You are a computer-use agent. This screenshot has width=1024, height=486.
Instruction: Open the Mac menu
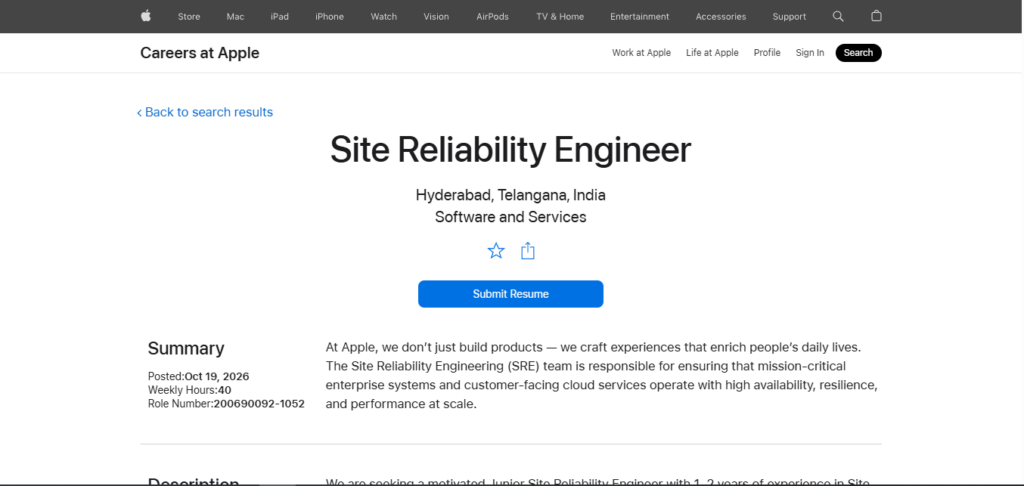(235, 16)
